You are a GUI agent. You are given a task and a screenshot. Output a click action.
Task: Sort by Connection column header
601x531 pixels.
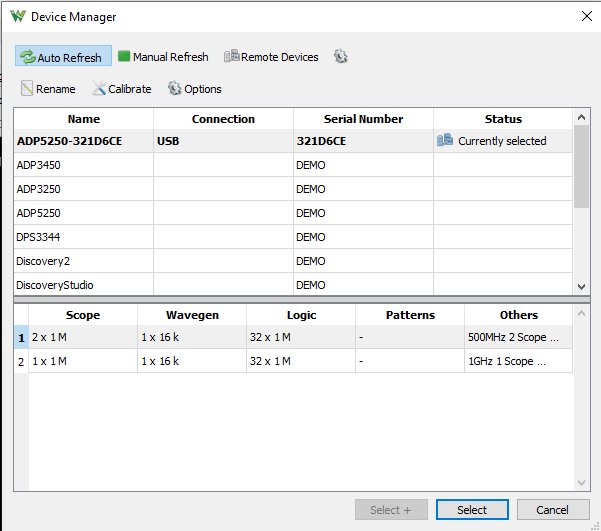tap(223, 119)
